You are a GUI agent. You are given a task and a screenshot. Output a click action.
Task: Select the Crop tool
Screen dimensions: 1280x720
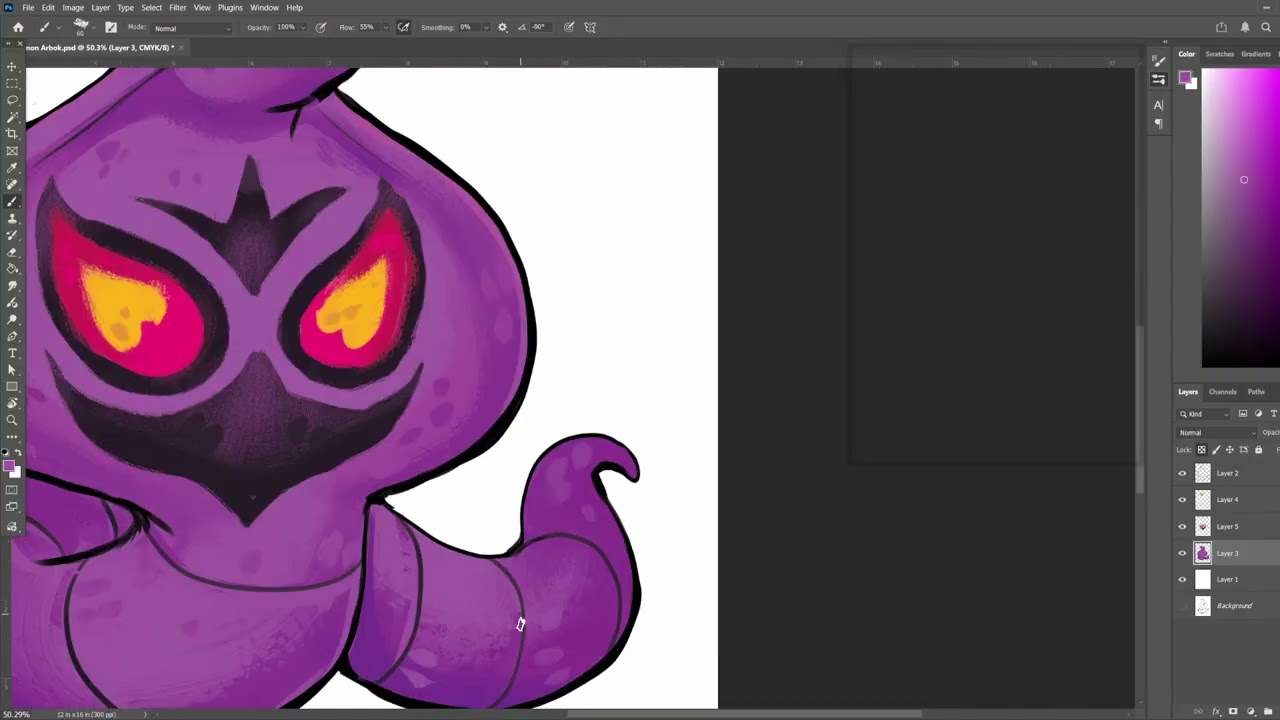pyautogui.click(x=12, y=133)
